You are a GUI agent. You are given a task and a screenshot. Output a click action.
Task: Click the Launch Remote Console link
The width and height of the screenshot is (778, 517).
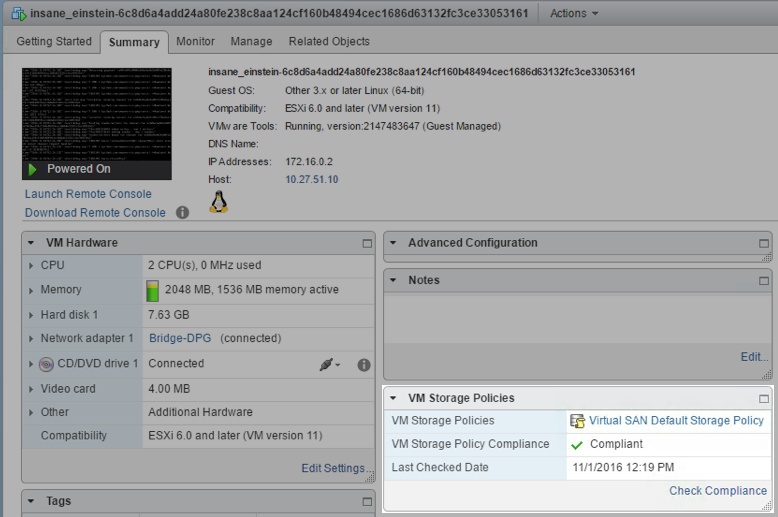click(88, 194)
